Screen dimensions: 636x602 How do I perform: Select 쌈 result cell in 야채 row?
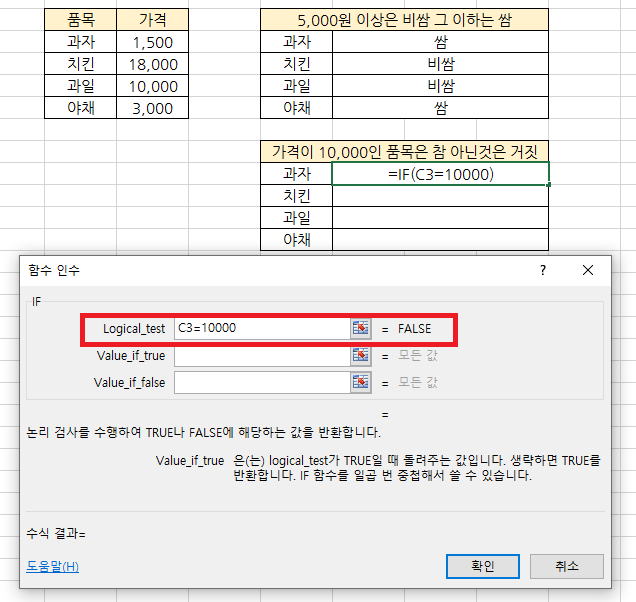click(440, 108)
